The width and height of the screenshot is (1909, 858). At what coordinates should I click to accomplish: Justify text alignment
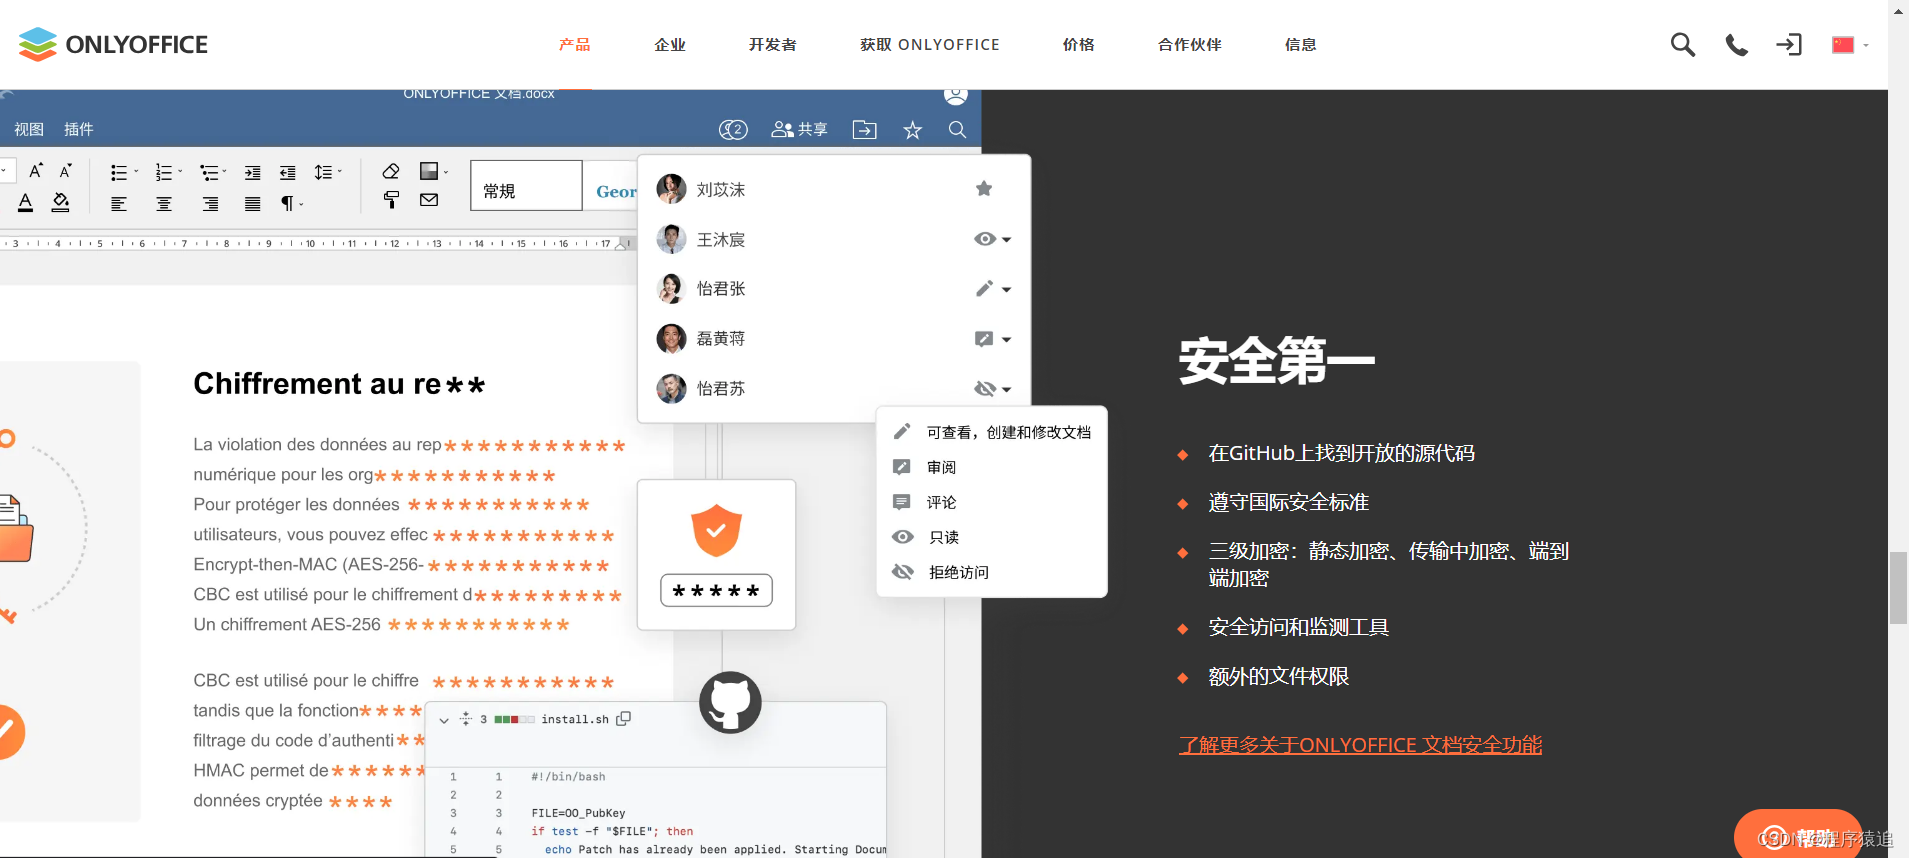253,204
